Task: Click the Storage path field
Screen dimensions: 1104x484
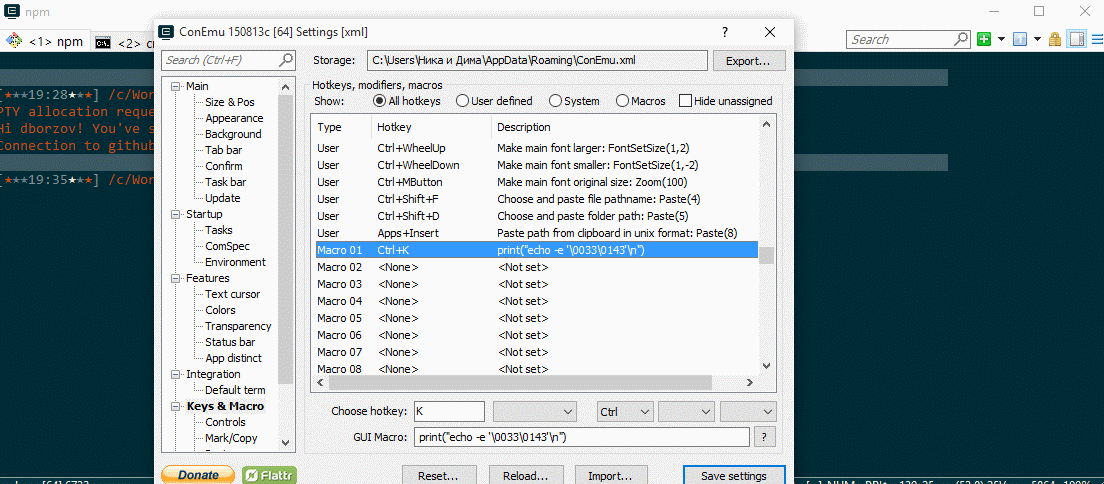Action: coord(537,61)
